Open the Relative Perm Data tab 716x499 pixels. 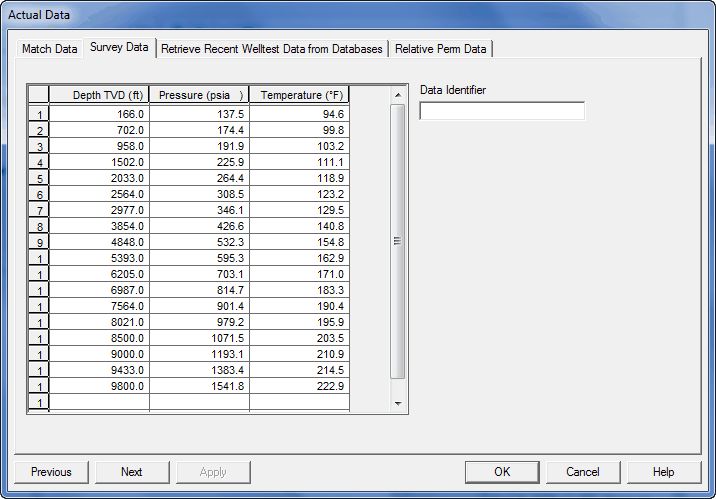pos(440,48)
